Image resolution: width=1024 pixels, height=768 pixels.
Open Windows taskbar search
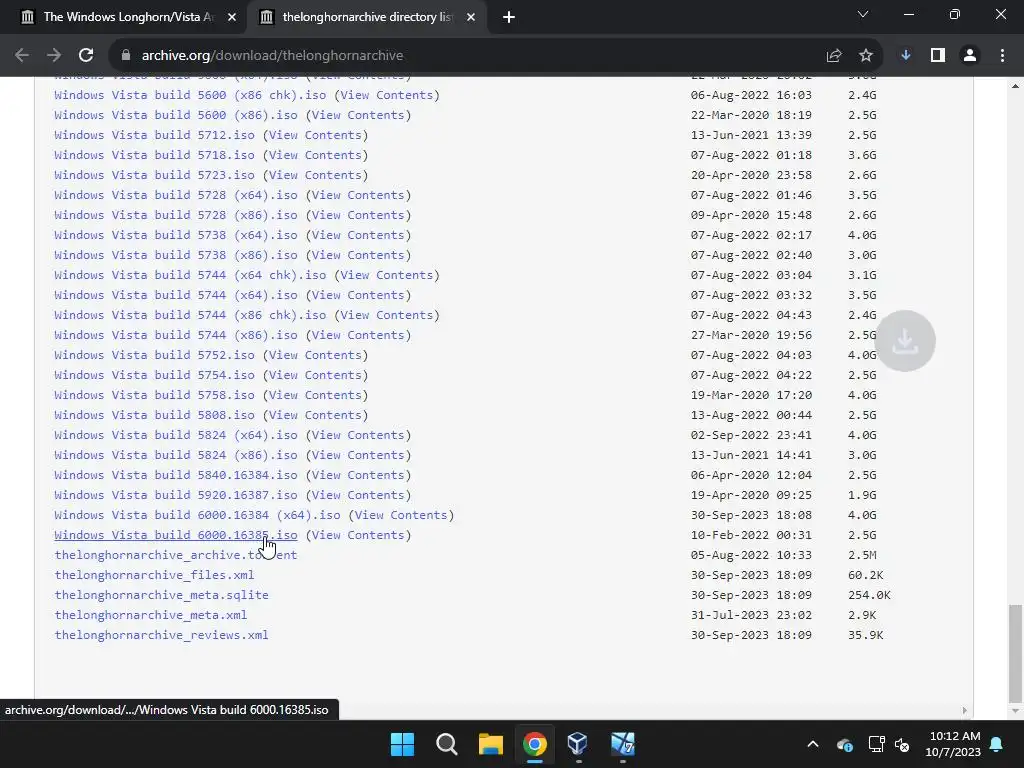tap(447, 744)
